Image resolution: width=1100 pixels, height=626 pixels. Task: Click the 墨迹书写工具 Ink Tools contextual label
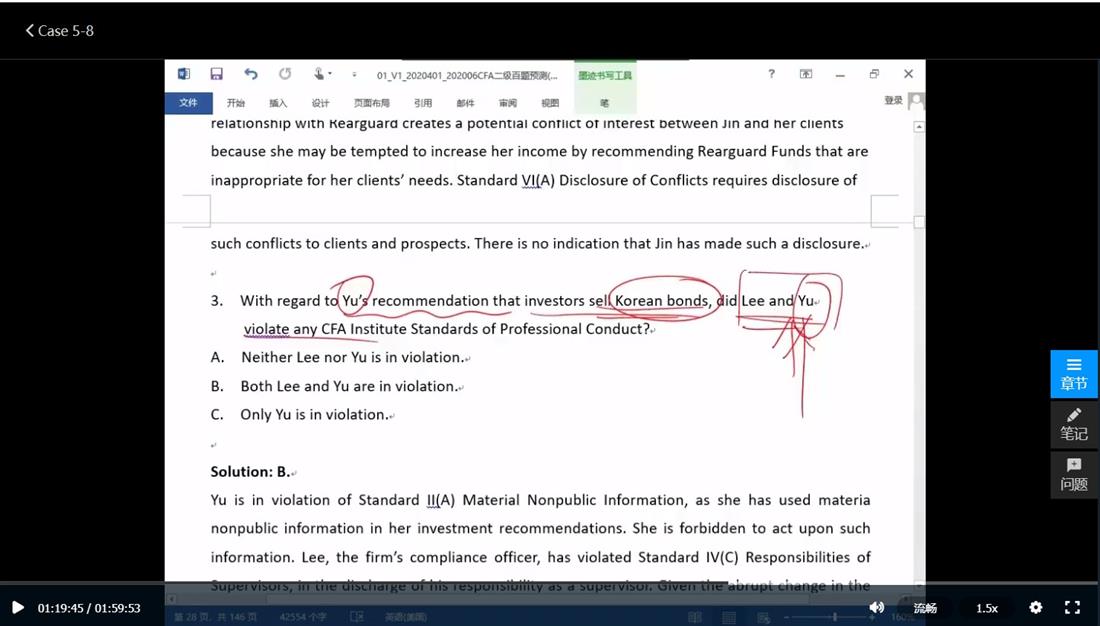(x=605, y=75)
